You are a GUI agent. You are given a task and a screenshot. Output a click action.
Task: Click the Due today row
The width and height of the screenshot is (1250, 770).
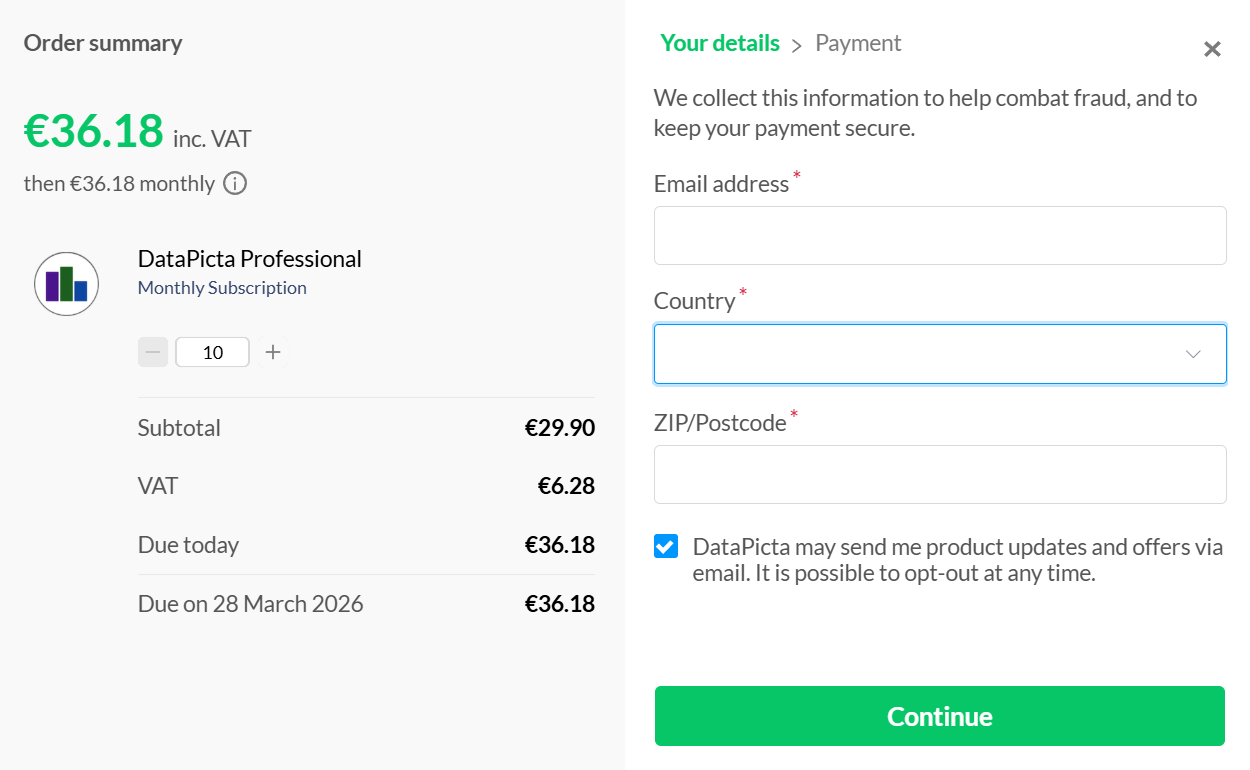click(x=365, y=544)
